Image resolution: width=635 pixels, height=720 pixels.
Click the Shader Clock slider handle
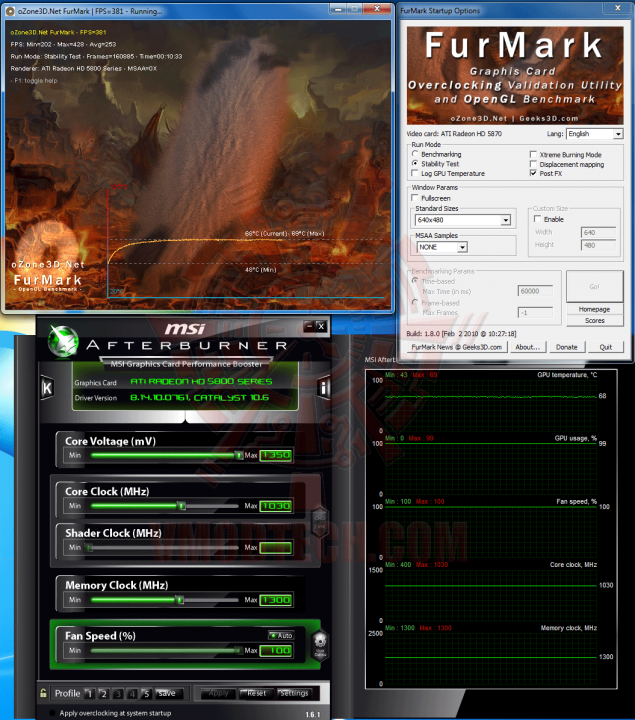click(90, 547)
